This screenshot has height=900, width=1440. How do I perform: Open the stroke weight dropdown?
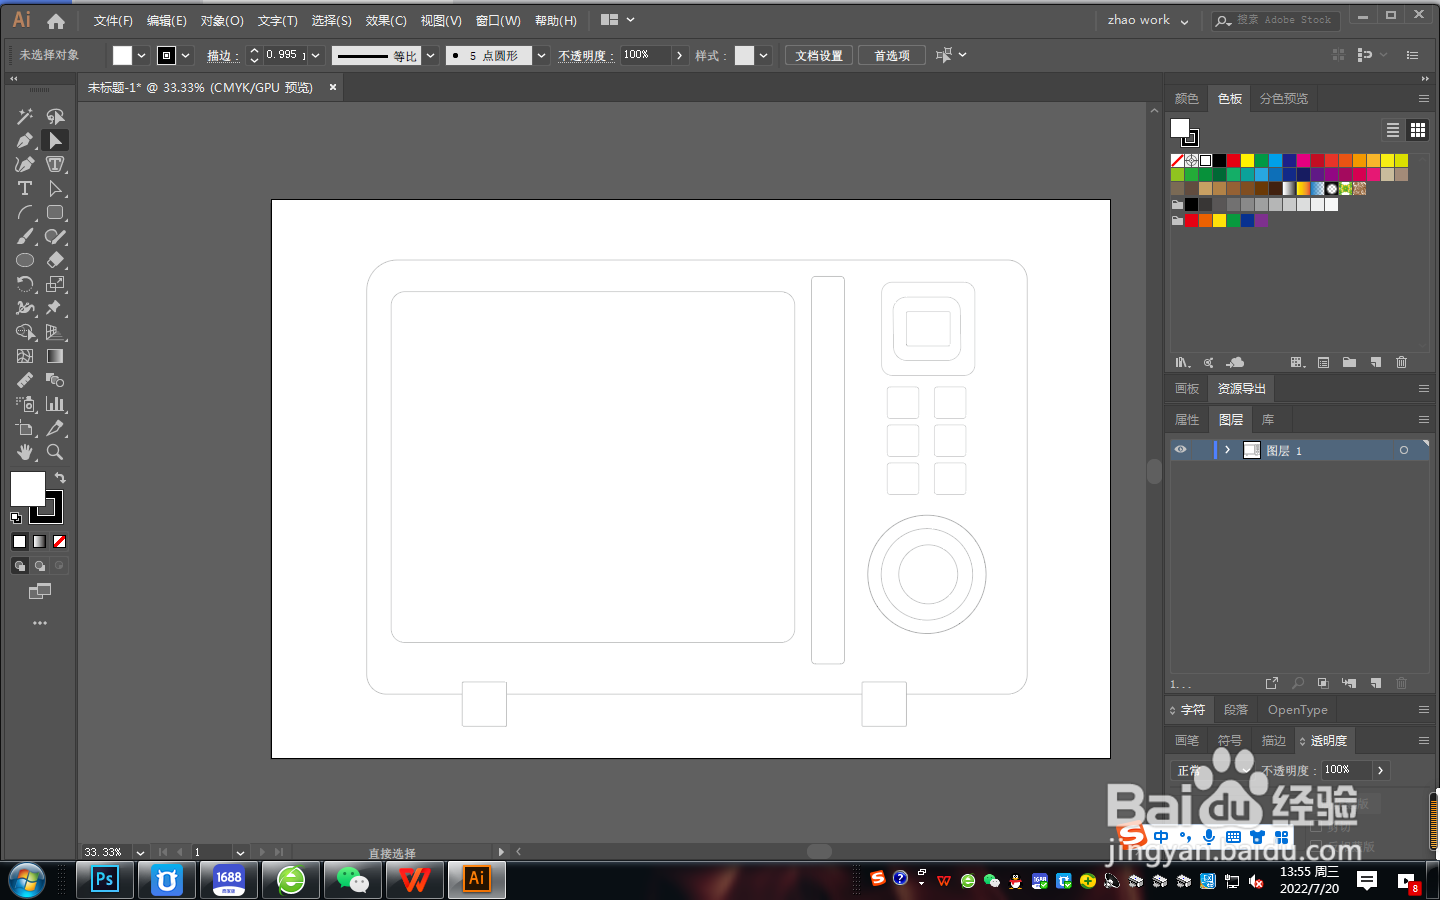point(316,56)
